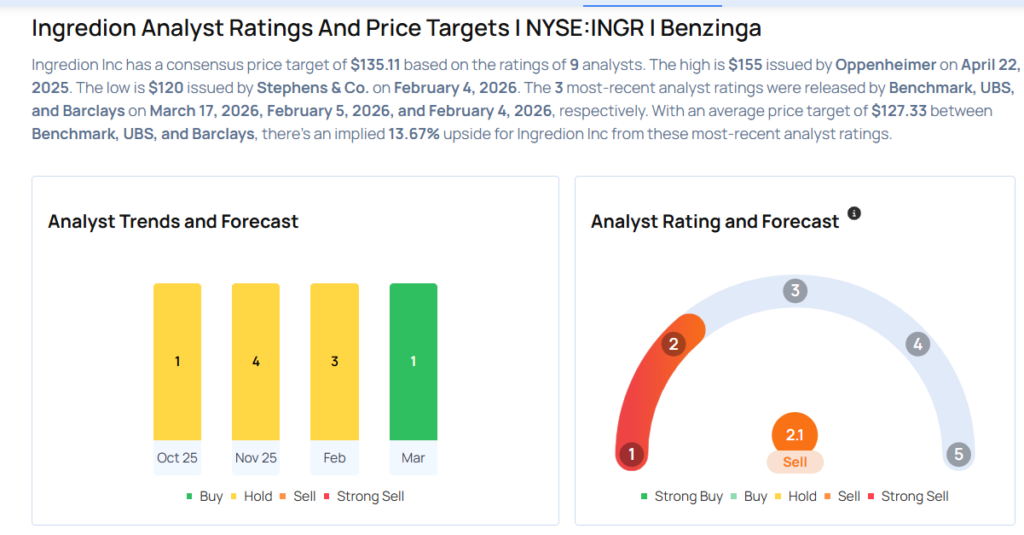Click gauge marker number 1
Image resolution: width=1024 pixels, height=535 pixels.
tap(631, 455)
